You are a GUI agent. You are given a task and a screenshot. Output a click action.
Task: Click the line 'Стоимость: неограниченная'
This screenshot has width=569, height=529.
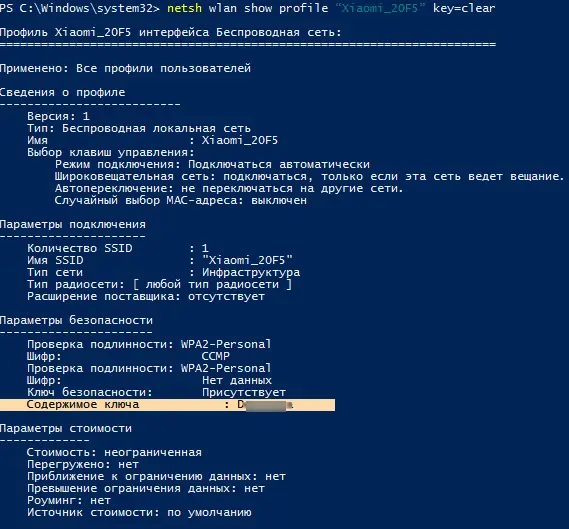[114, 452]
